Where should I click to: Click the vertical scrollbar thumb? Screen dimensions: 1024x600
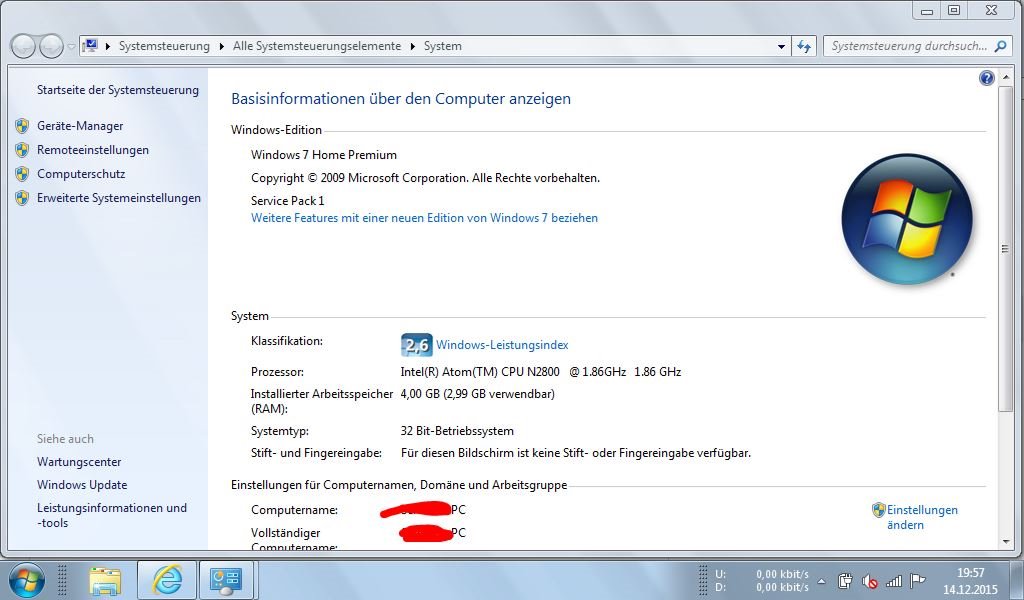click(1005, 248)
